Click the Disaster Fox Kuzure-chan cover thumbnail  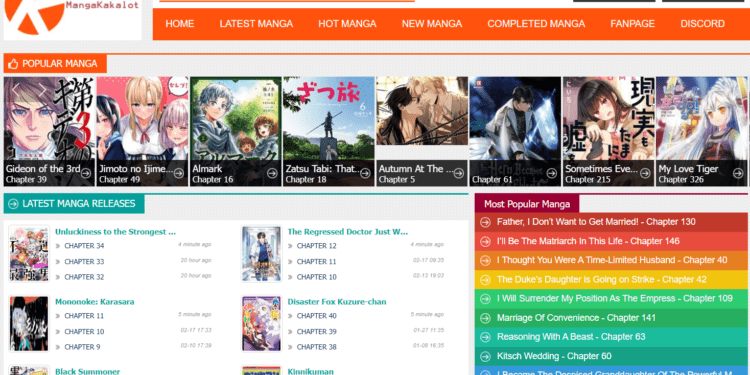[262, 324]
